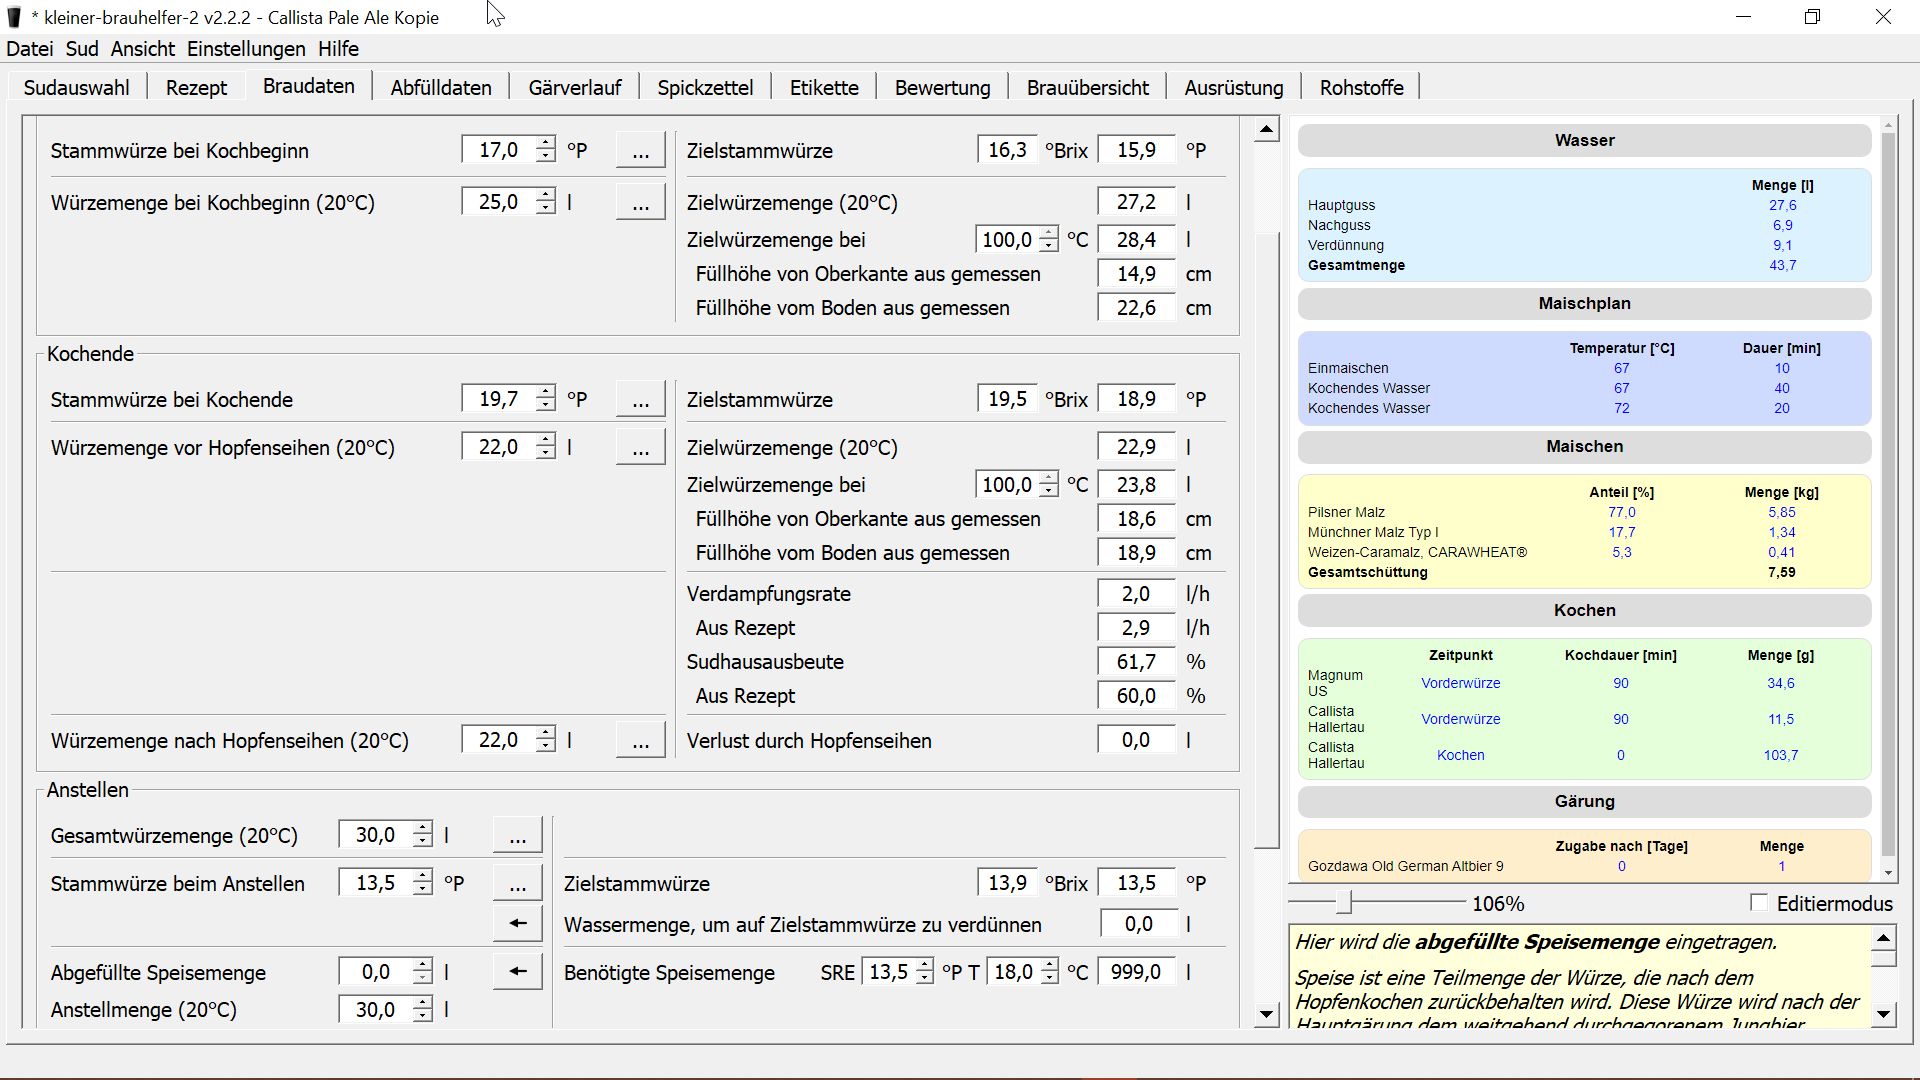1920x1080 pixels.
Task: Open the Rohstoffe tab
Action: pyautogui.click(x=1361, y=88)
